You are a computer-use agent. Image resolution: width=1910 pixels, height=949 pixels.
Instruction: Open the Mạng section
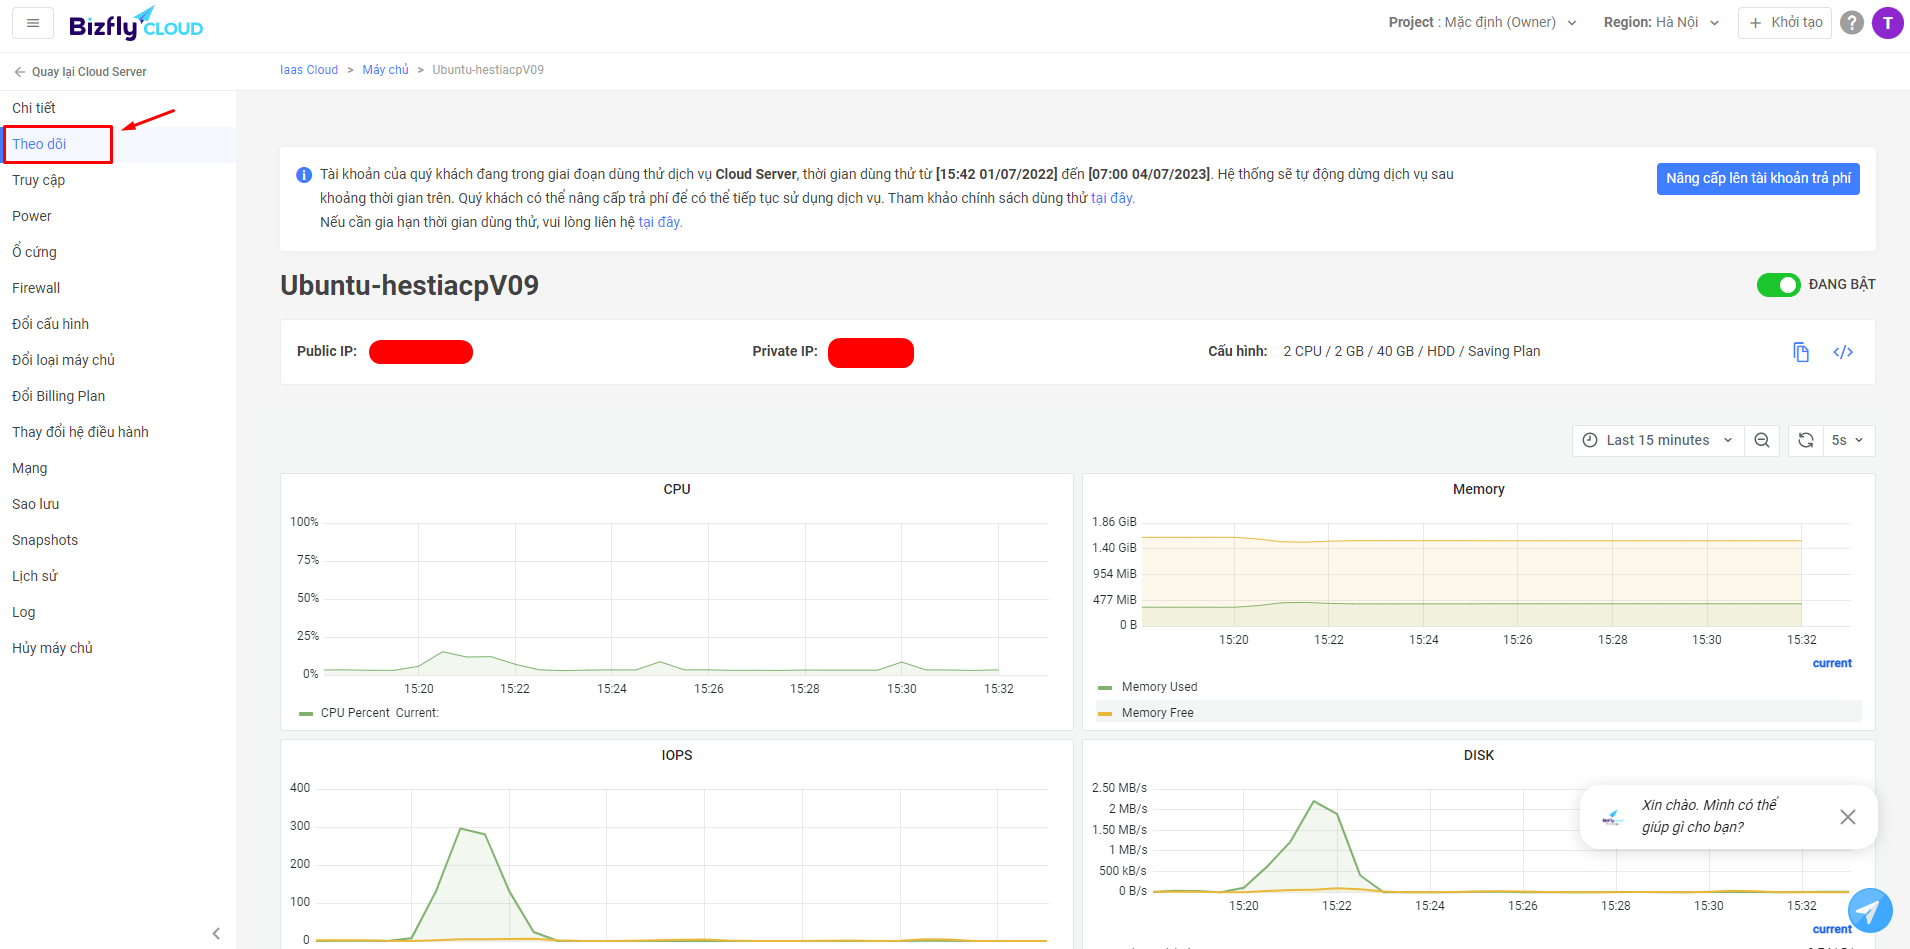pos(118,468)
